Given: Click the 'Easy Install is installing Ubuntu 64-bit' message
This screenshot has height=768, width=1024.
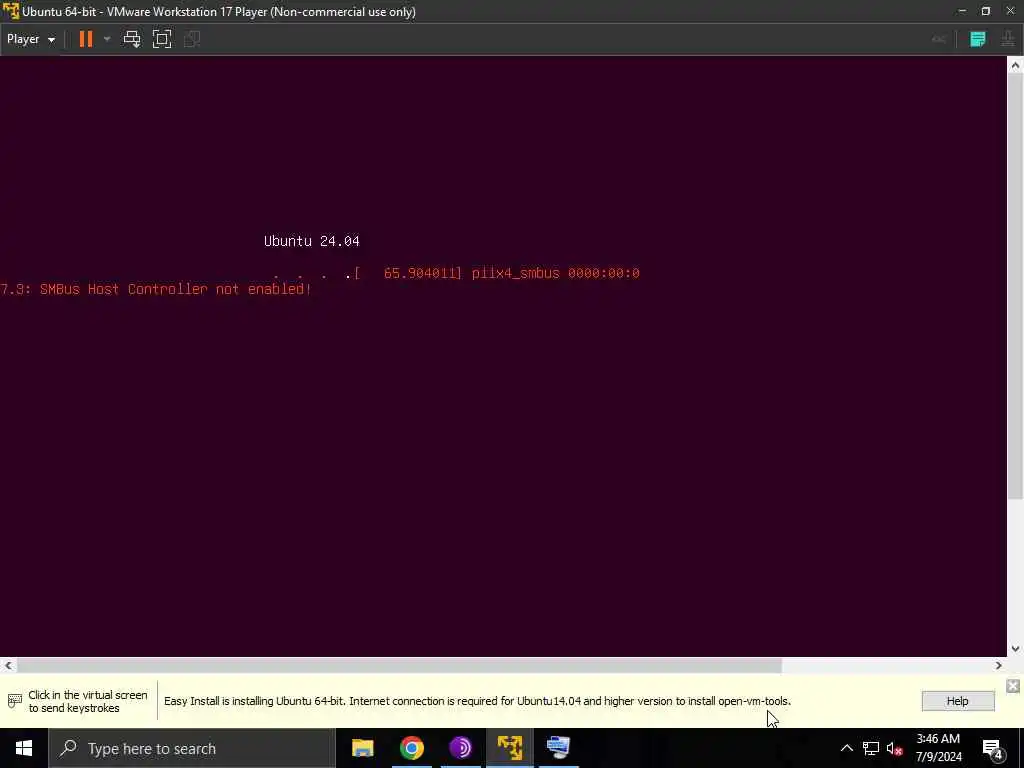Looking at the screenshot, I should point(477,701).
